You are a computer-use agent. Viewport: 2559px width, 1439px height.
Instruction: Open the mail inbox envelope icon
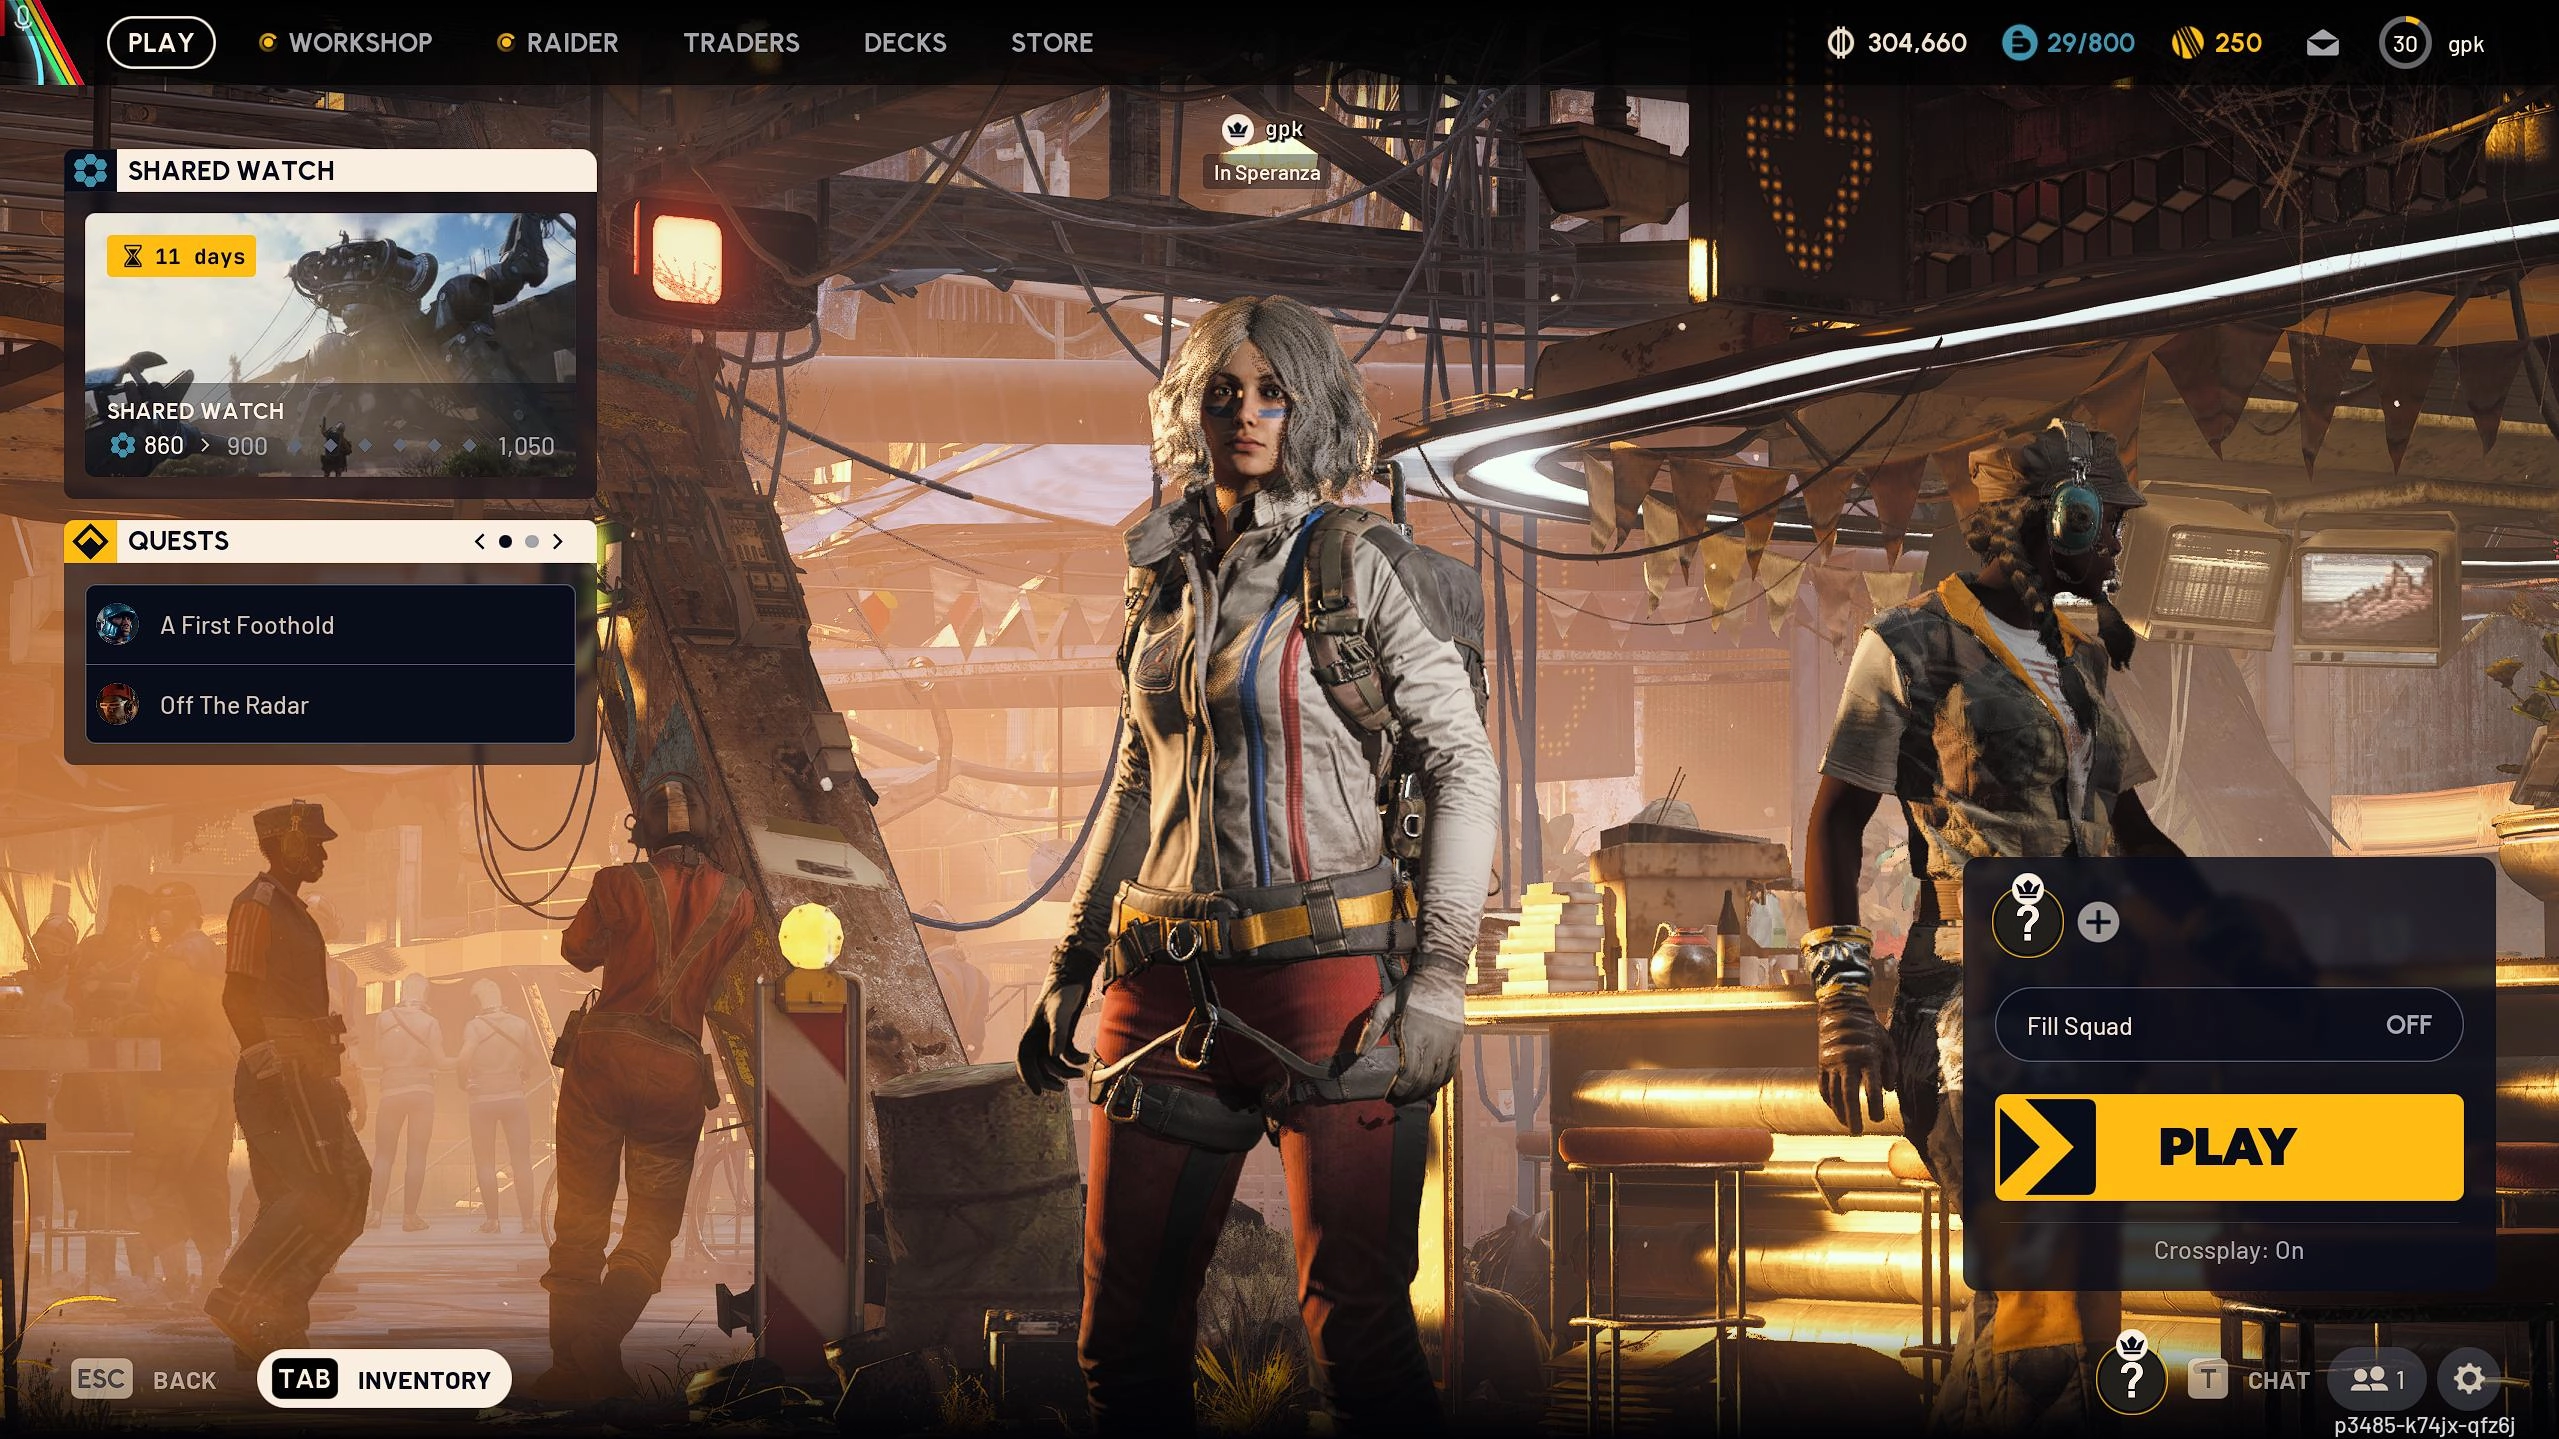coord(2322,43)
